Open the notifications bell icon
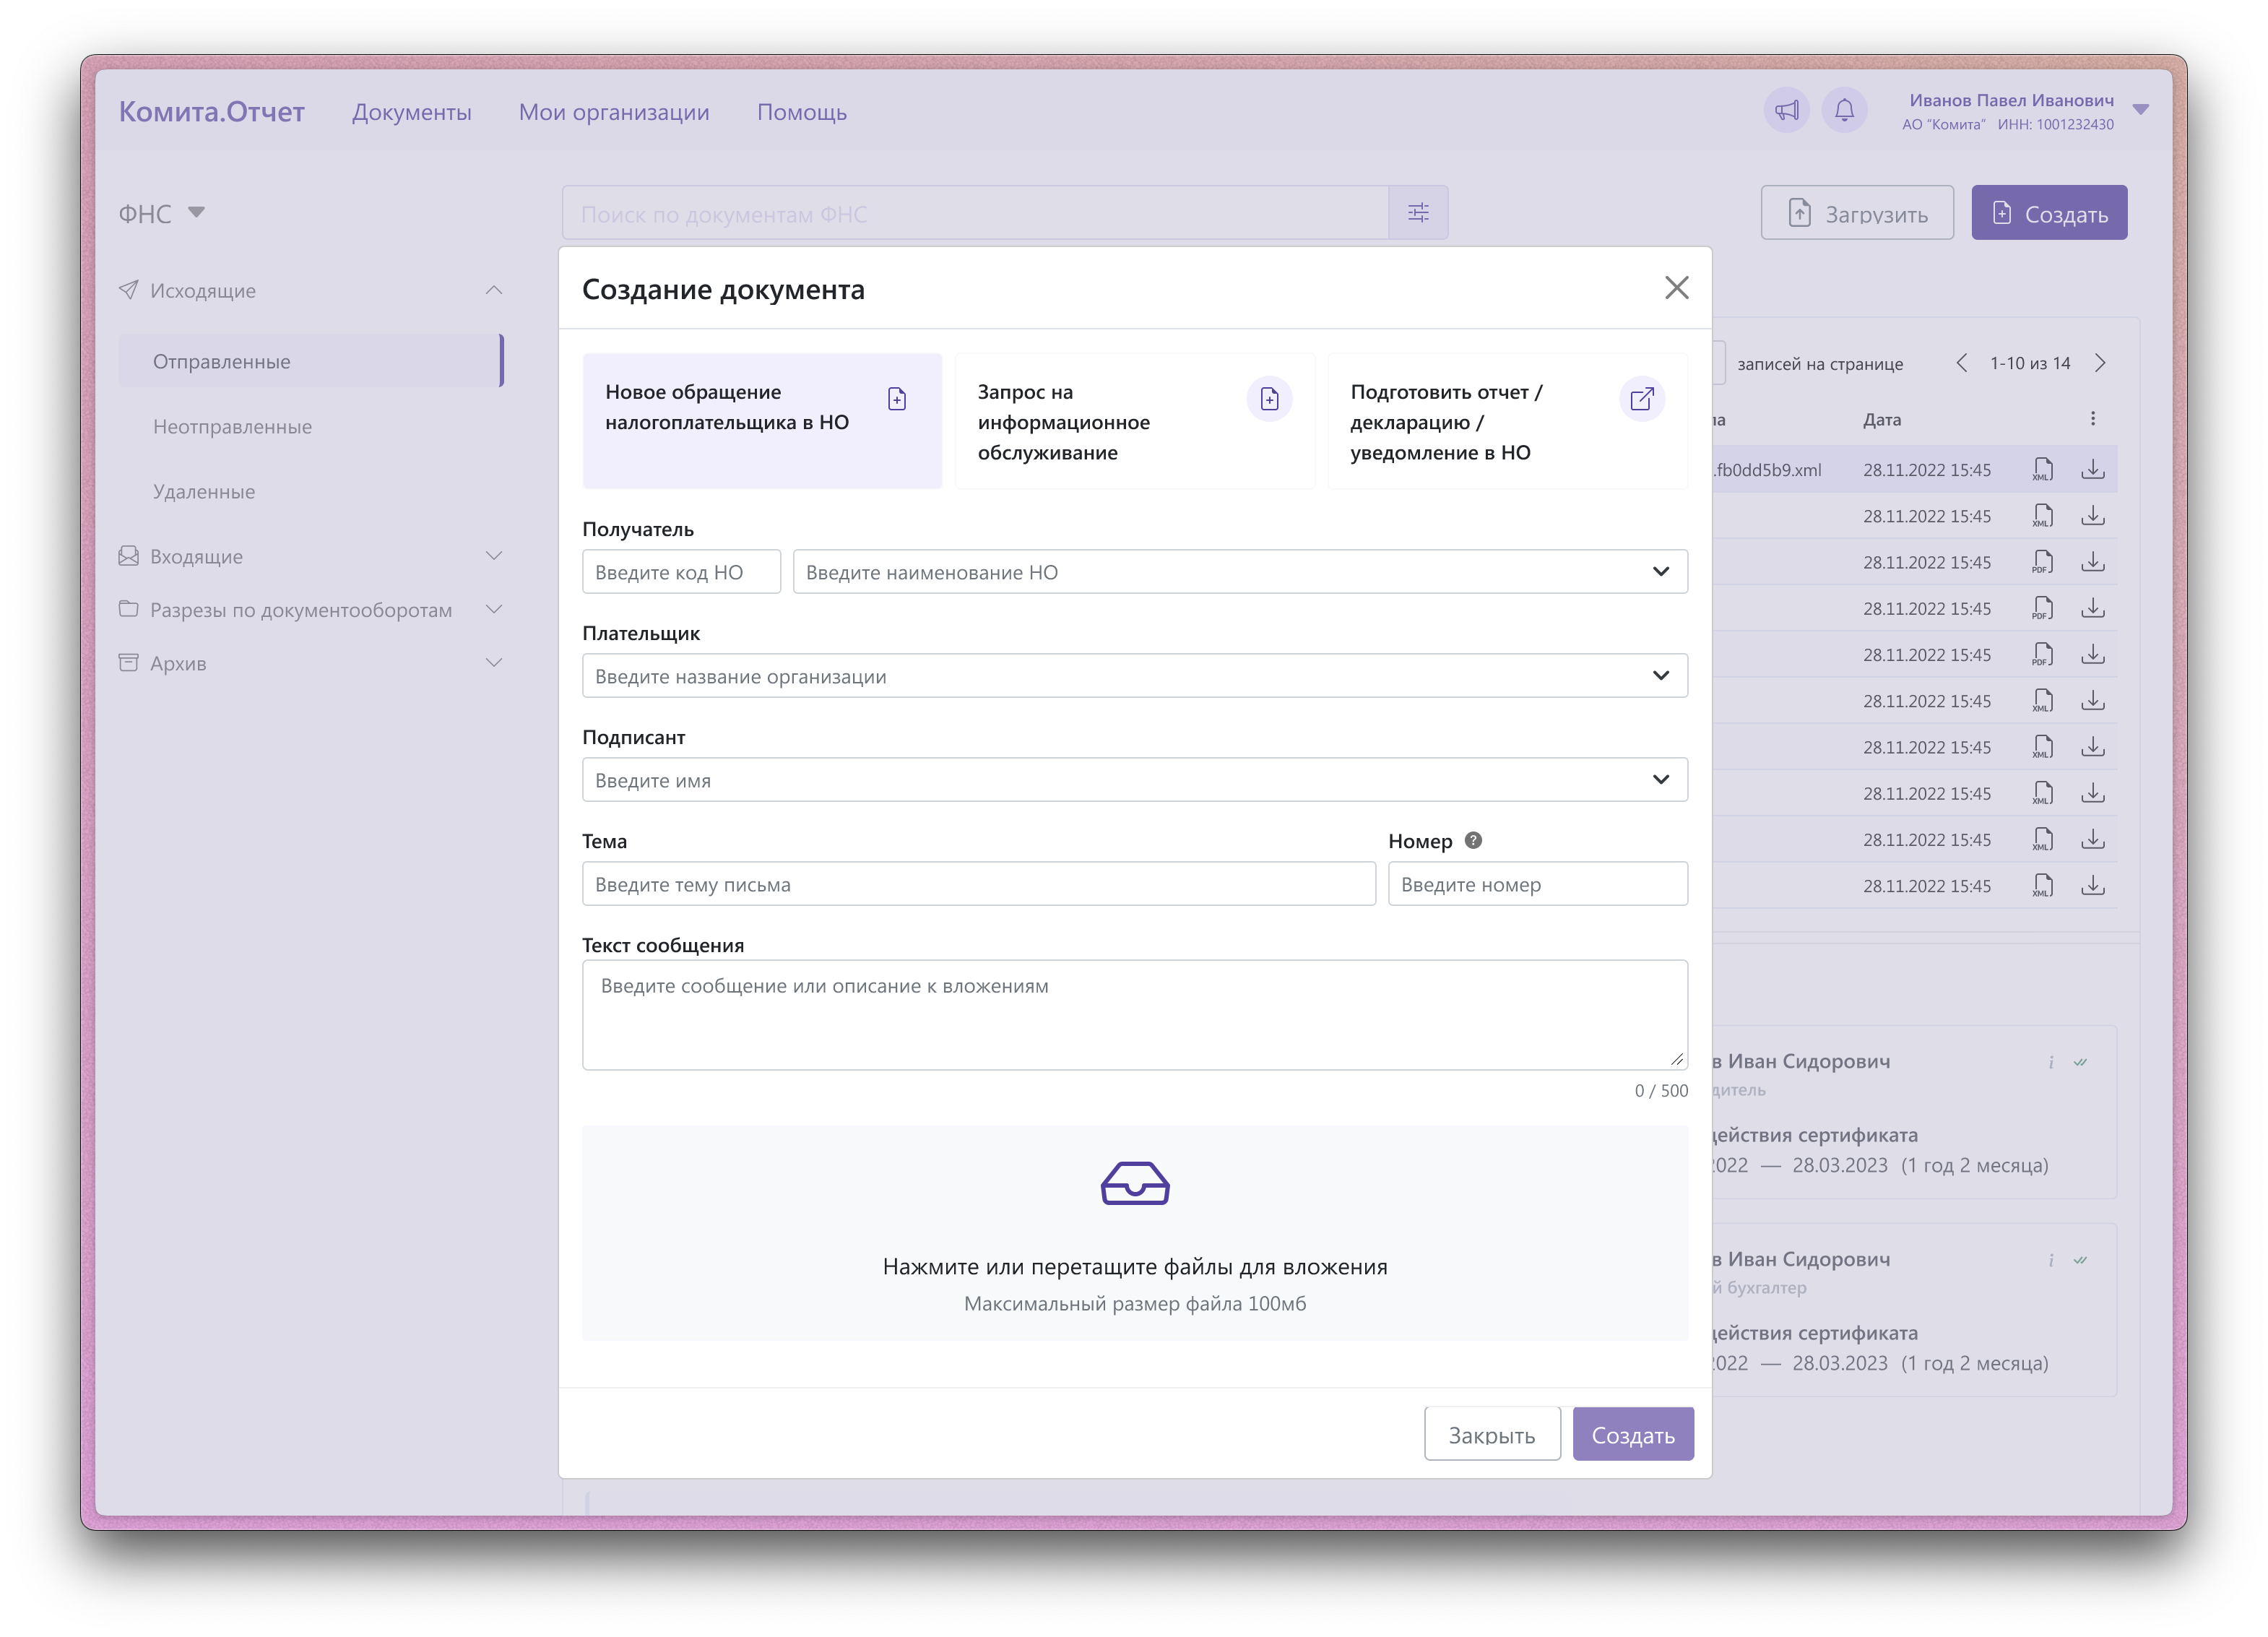 [x=1844, y=110]
